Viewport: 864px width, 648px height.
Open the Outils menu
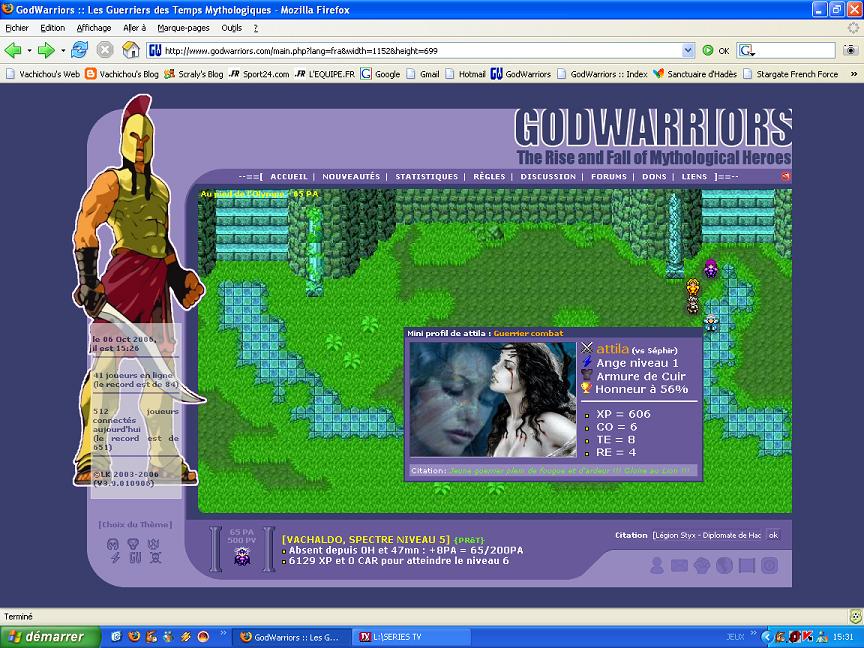(x=231, y=28)
